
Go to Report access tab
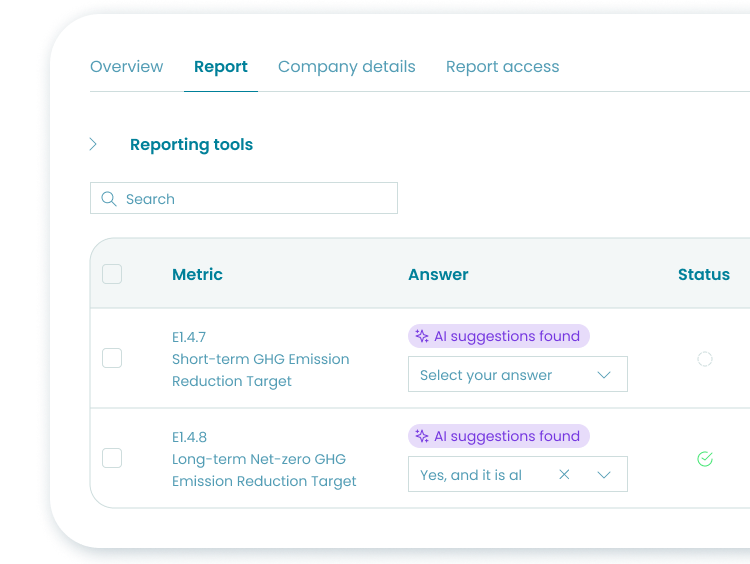(x=502, y=66)
